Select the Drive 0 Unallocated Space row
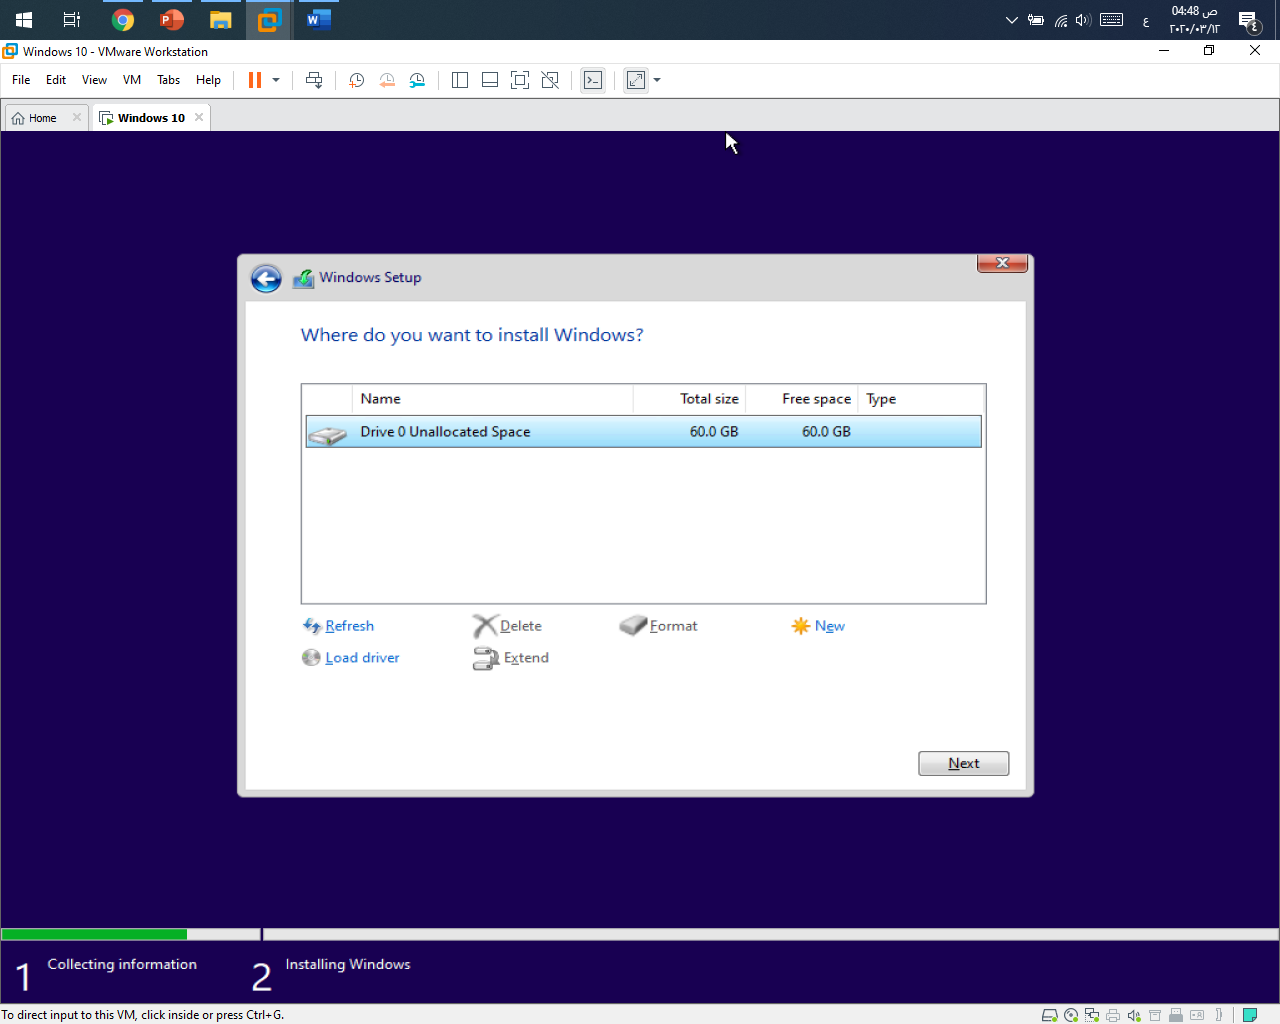1280x1024 pixels. pyautogui.click(x=643, y=432)
